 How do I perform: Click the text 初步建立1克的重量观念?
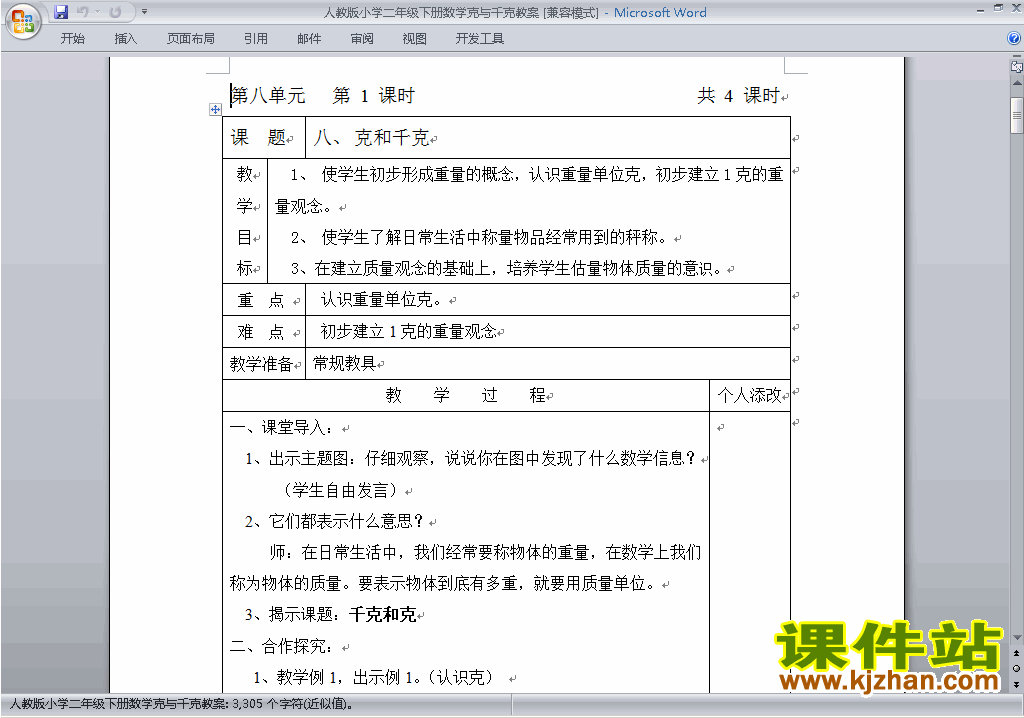pyautogui.click(x=408, y=332)
